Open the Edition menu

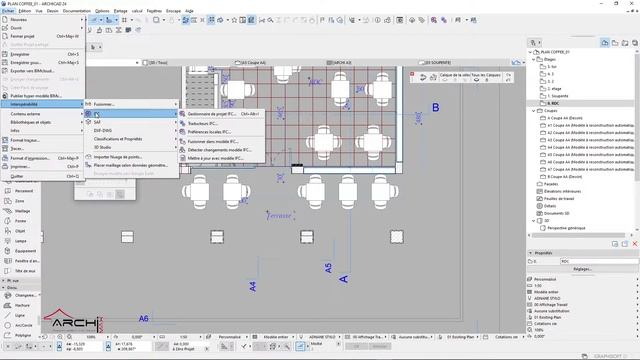pos(25,11)
